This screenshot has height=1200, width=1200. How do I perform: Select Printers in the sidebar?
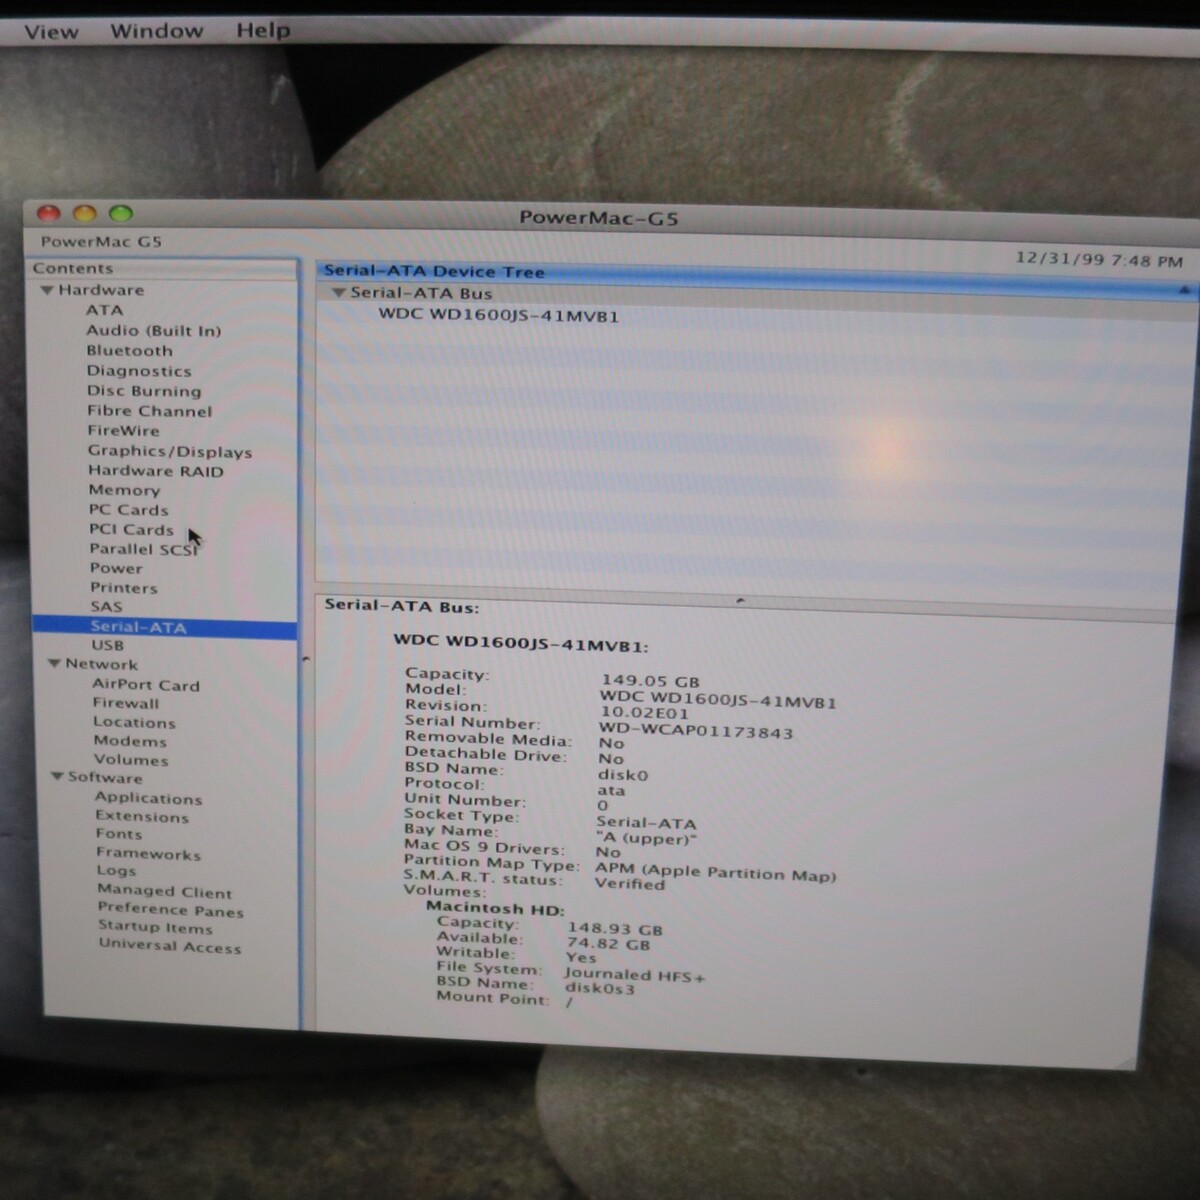tap(123, 588)
